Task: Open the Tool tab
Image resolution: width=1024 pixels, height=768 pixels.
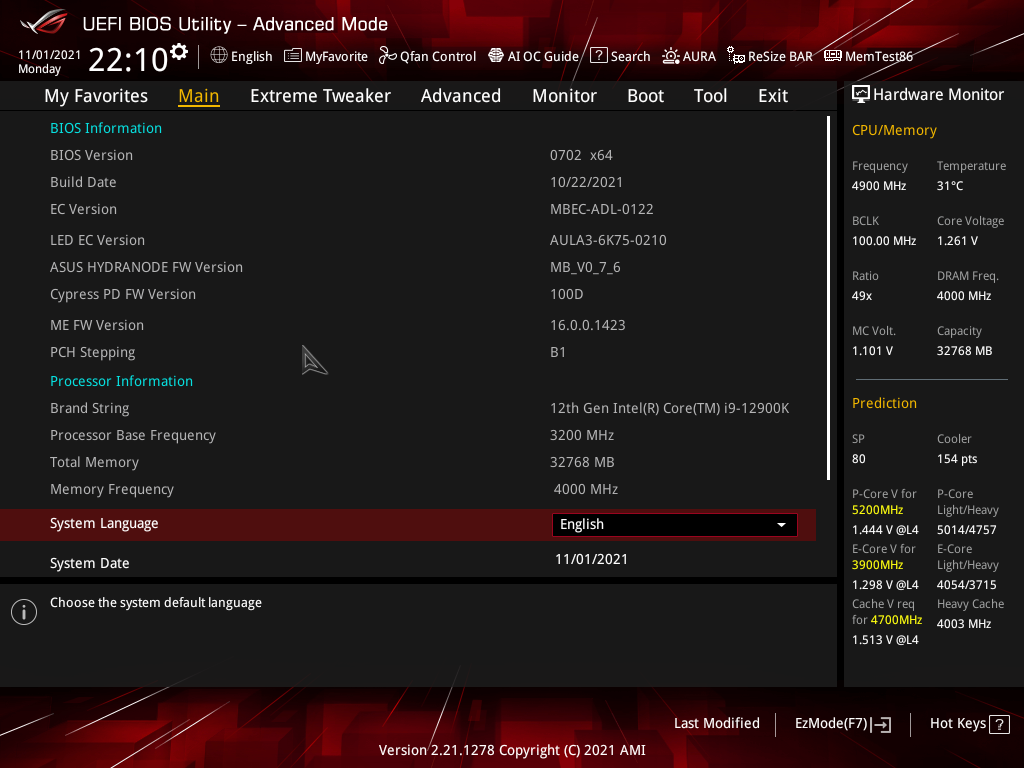Action: coord(711,96)
